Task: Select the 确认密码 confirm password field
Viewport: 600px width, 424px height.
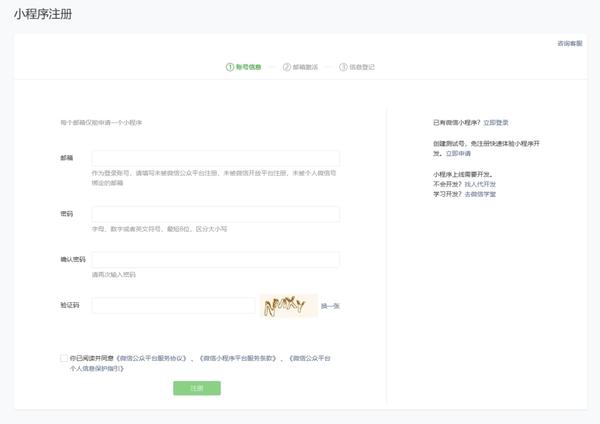Action: [x=215, y=260]
